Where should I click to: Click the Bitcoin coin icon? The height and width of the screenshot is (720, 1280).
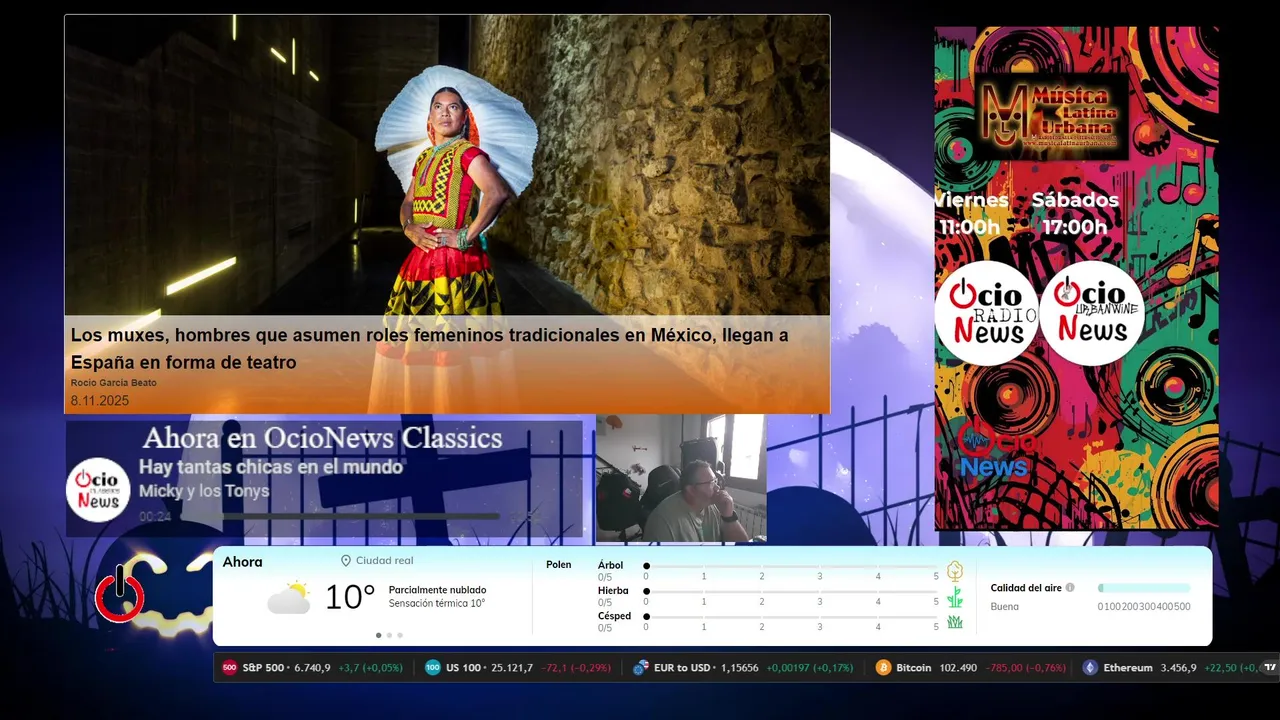coord(883,667)
